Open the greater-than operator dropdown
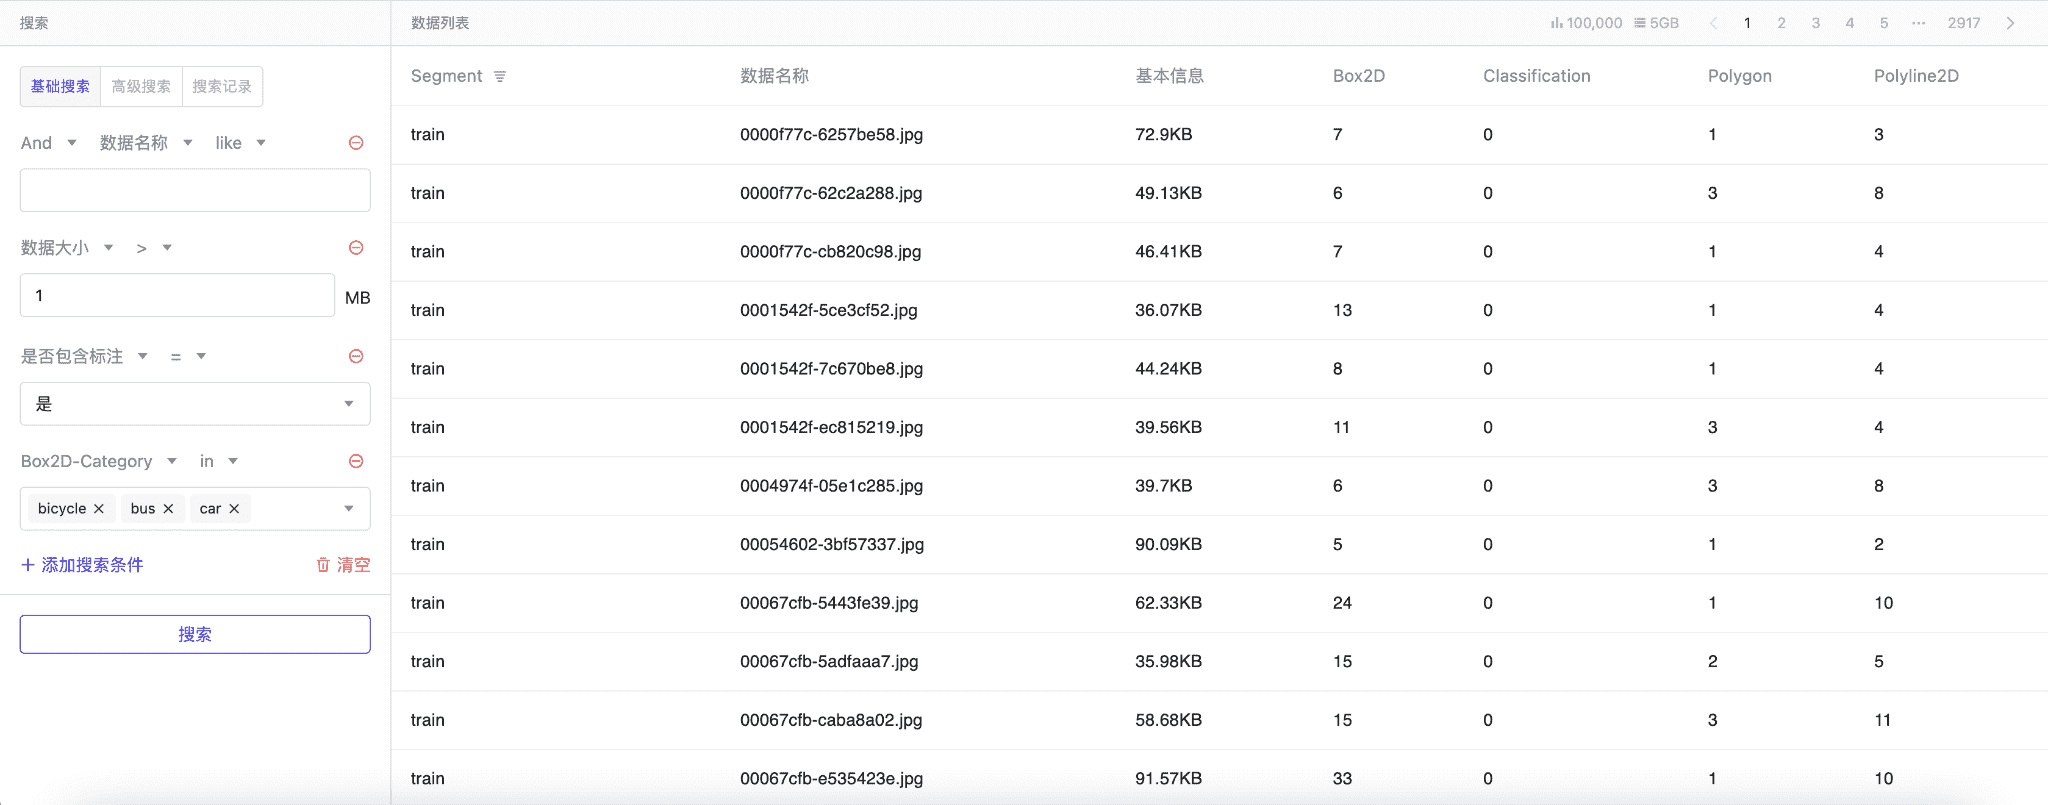This screenshot has width=2048, height=805. (x=154, y=248)
